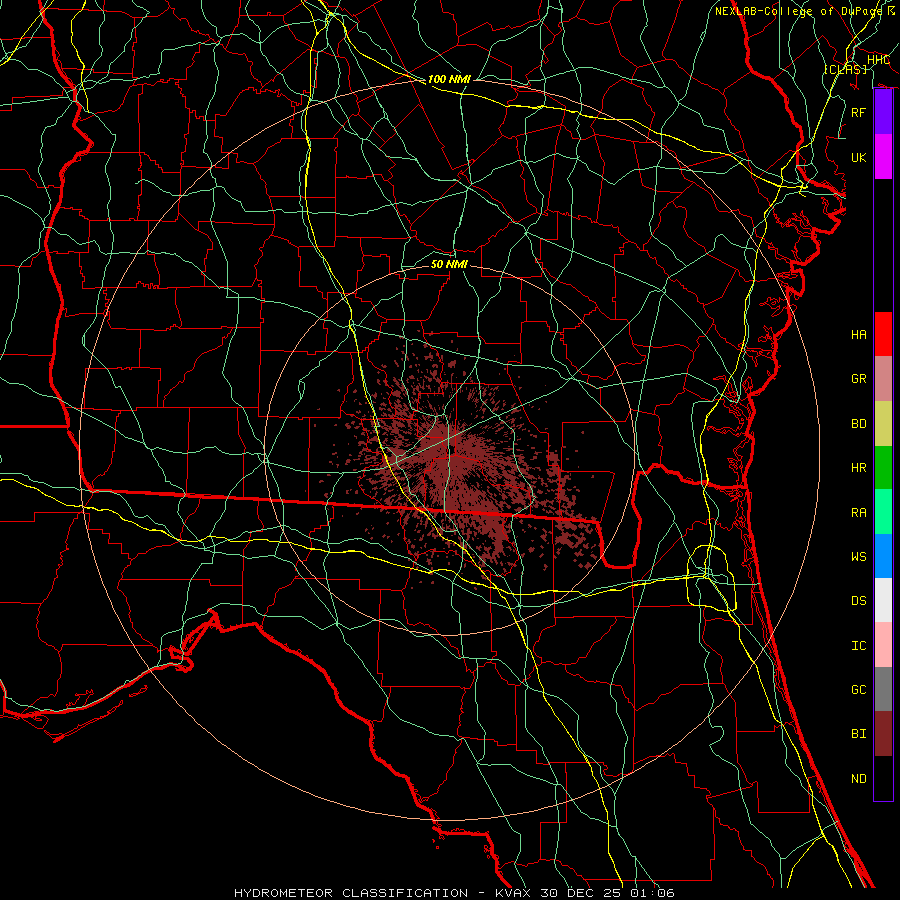900x900 pixels.
Task: Click the brown BI legend swatch
Action: pyautogui.click(x=883, y=734)
